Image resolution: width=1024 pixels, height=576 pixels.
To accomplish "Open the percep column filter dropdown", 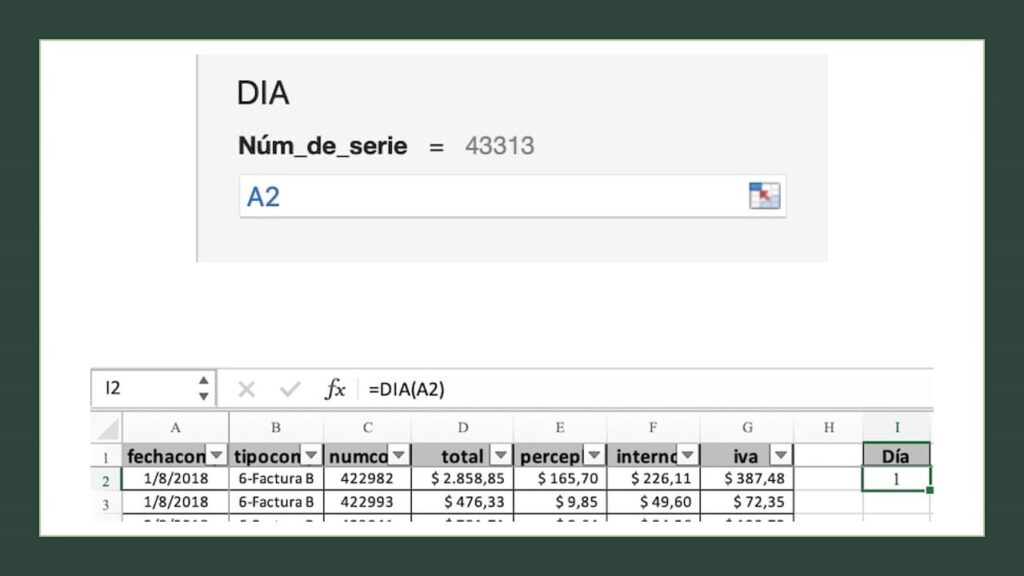I will tap(592, 455).
